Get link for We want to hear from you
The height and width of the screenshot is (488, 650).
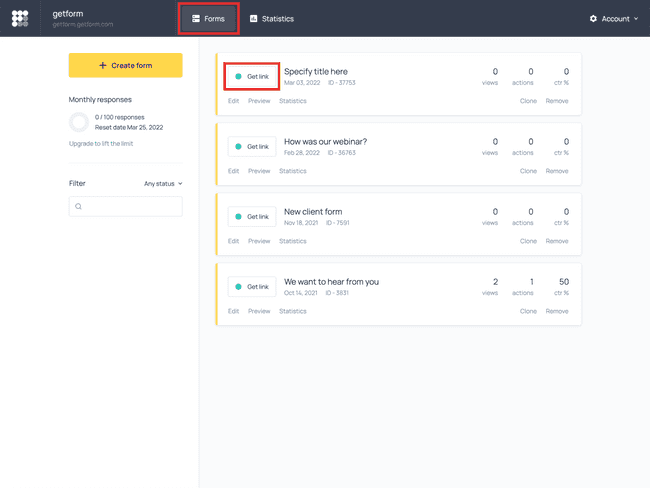pos(252,286)
